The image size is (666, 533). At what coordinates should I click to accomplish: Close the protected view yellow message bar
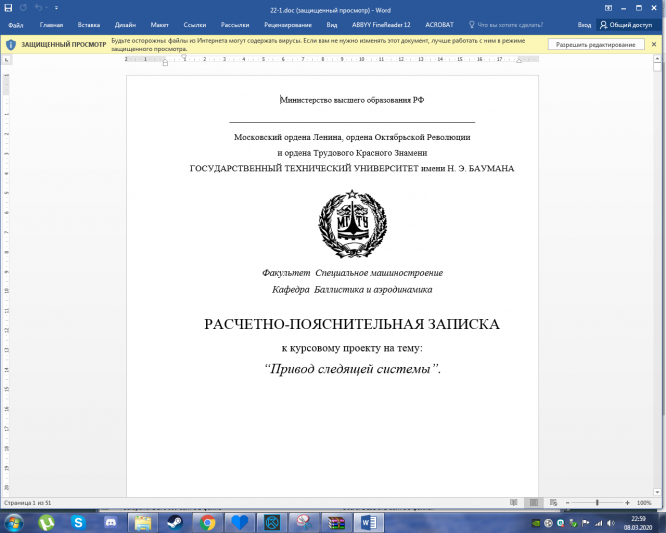[x=654, y=44]
